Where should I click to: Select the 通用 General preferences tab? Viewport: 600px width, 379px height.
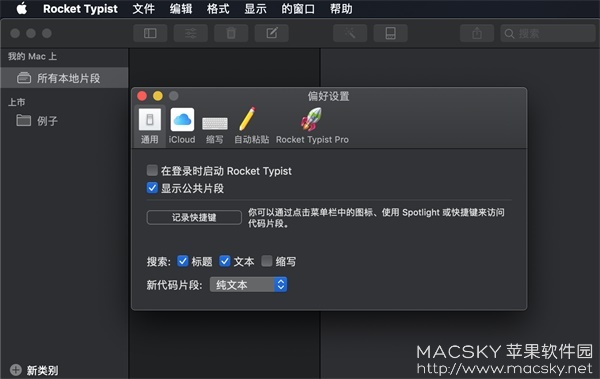[150, 126]
